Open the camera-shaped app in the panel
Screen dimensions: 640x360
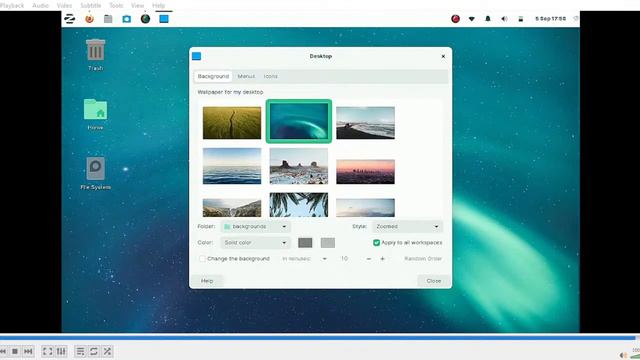pyautogui.click(x=127, y=19)
